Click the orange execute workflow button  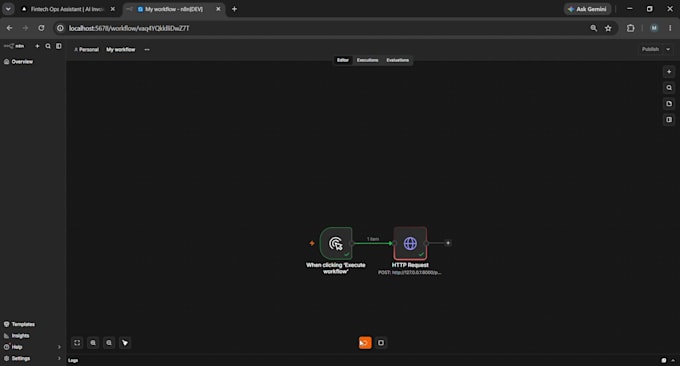(365, 343)
